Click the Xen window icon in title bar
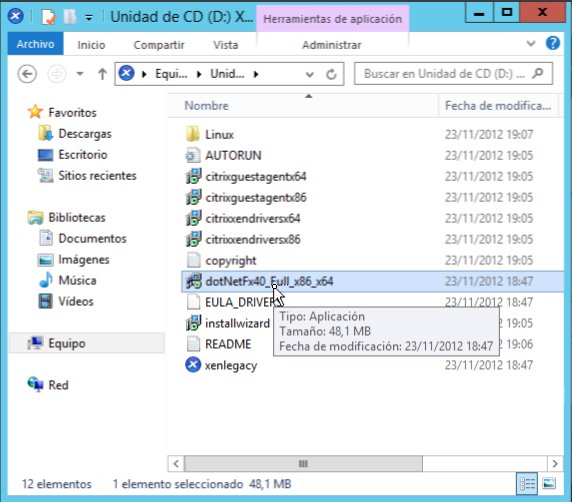 point(16,16)
